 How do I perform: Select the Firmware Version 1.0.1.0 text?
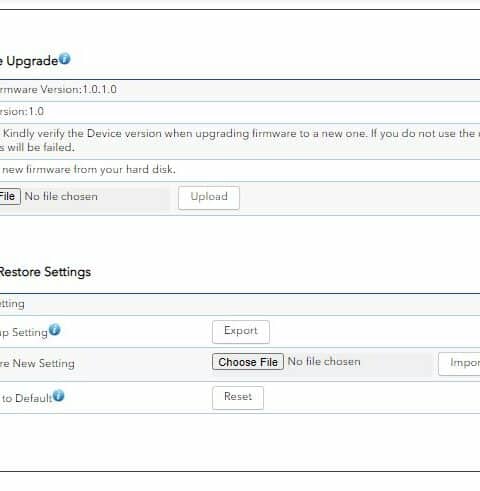tap(58, 89)
